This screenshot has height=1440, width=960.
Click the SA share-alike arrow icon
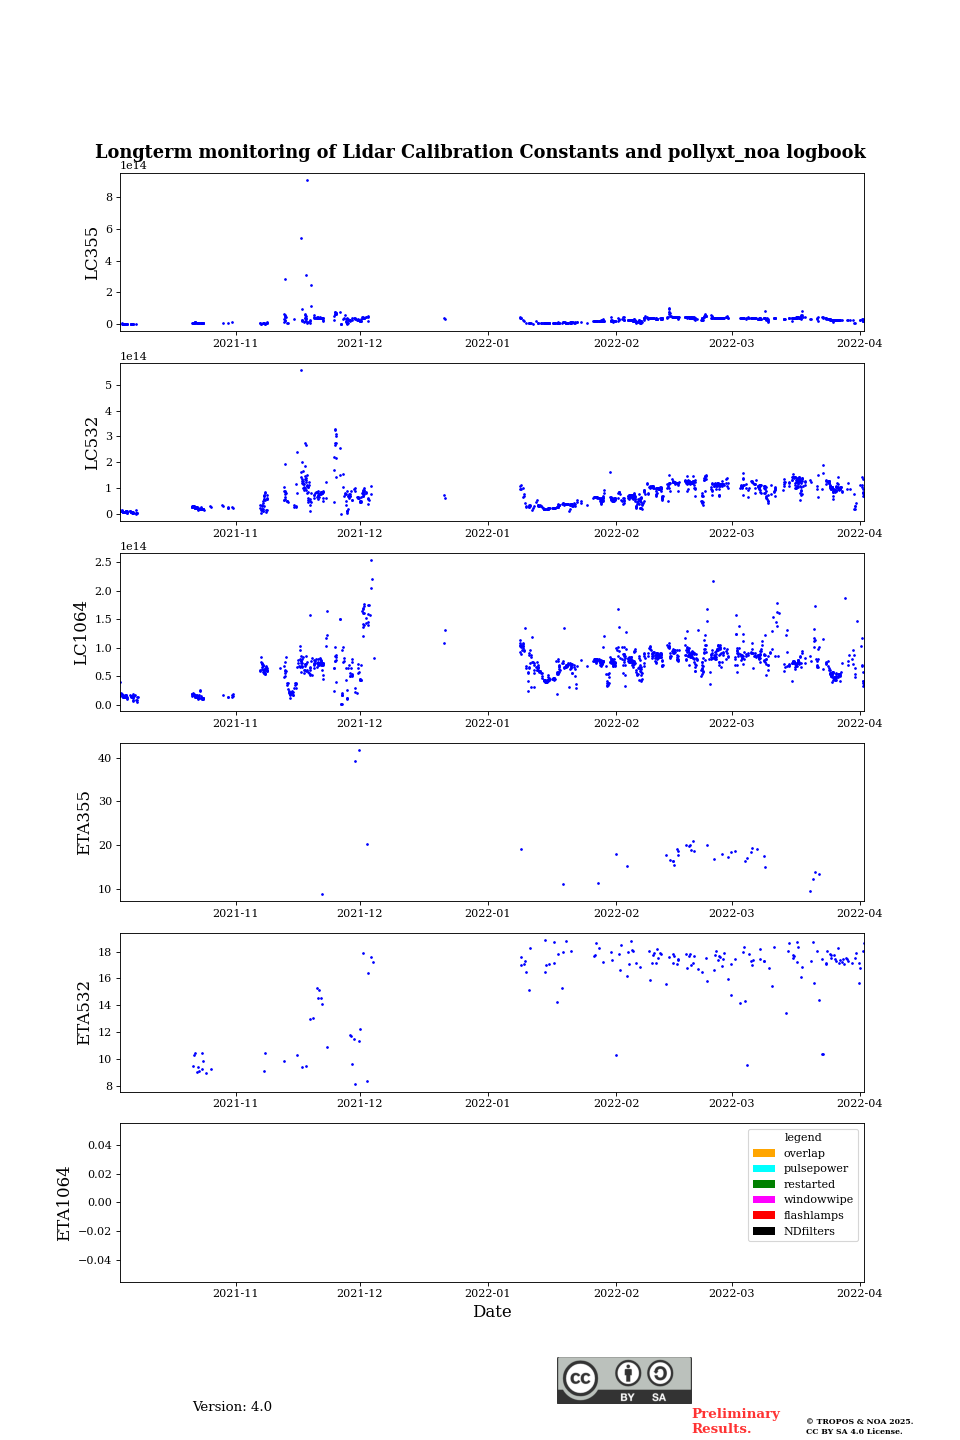pos(660,1373)
